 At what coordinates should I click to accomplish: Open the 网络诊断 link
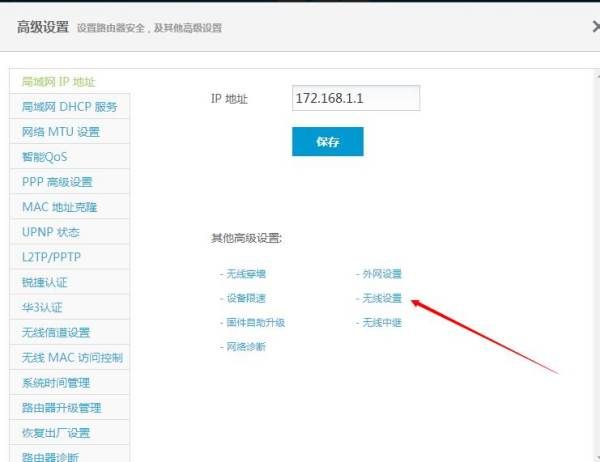point(246,346)
